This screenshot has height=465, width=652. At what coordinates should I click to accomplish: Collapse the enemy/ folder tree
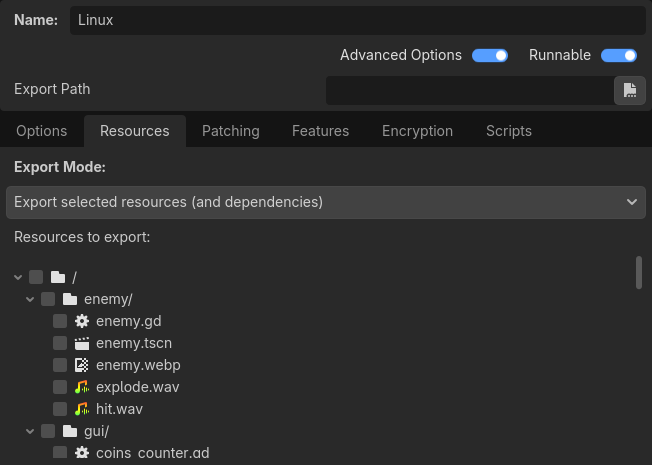pyautogui.click(x=30, y=299)
